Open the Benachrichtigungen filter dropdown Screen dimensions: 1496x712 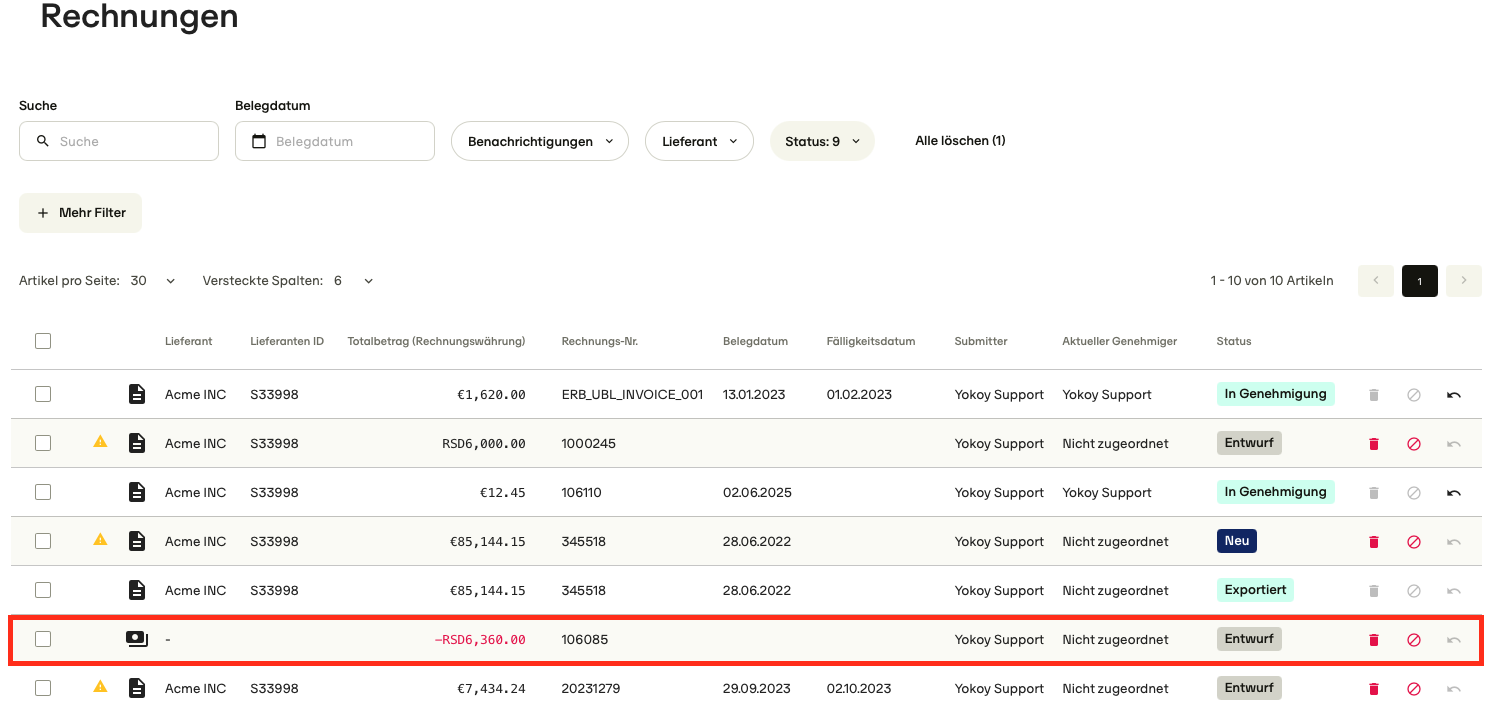(x=539, y=141)
